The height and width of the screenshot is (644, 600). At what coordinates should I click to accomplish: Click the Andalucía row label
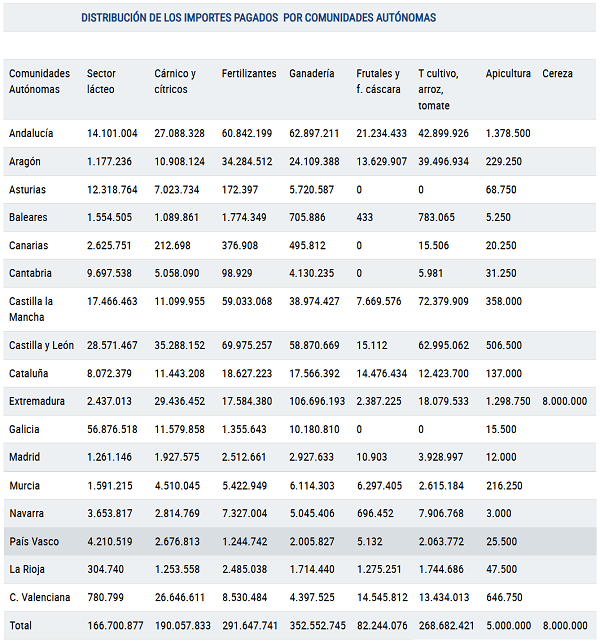(x=31, y=133)
